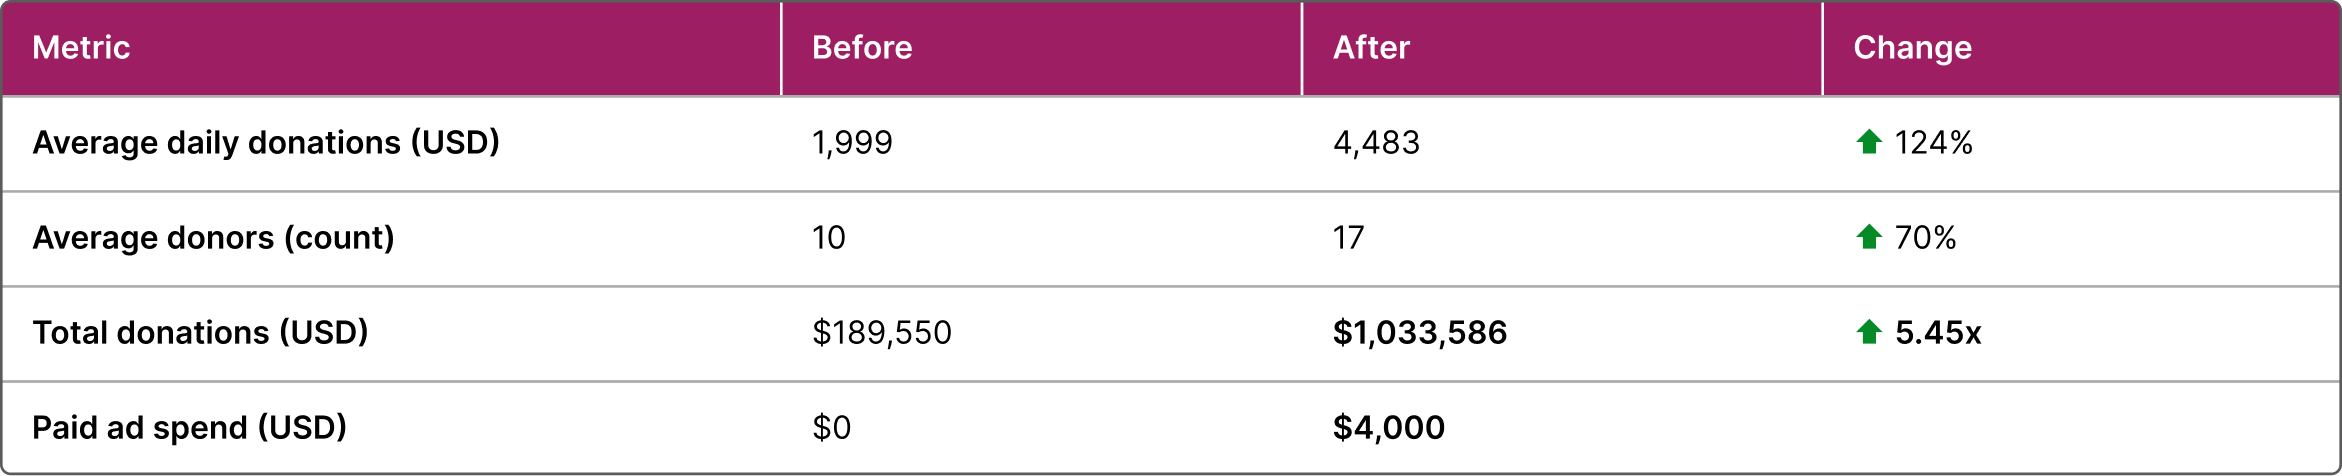
Task: Click the Paid ad spend (USD) label
Action: [x=189, y=427]
